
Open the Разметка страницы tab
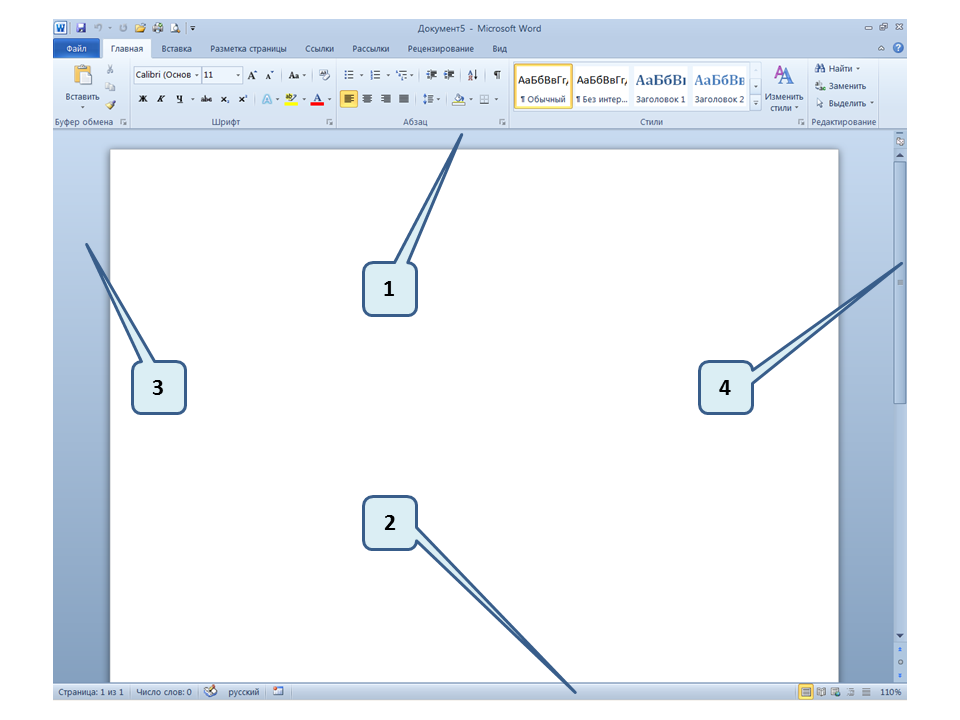tap(248, 48)
